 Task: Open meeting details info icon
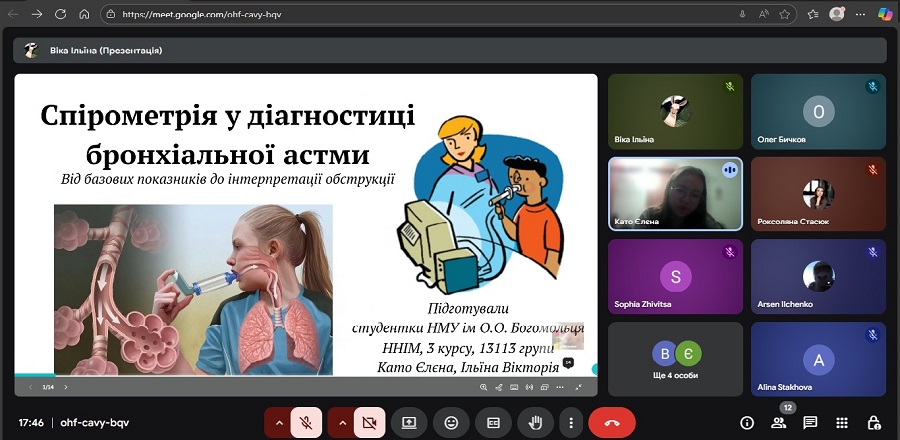point(747,423)
